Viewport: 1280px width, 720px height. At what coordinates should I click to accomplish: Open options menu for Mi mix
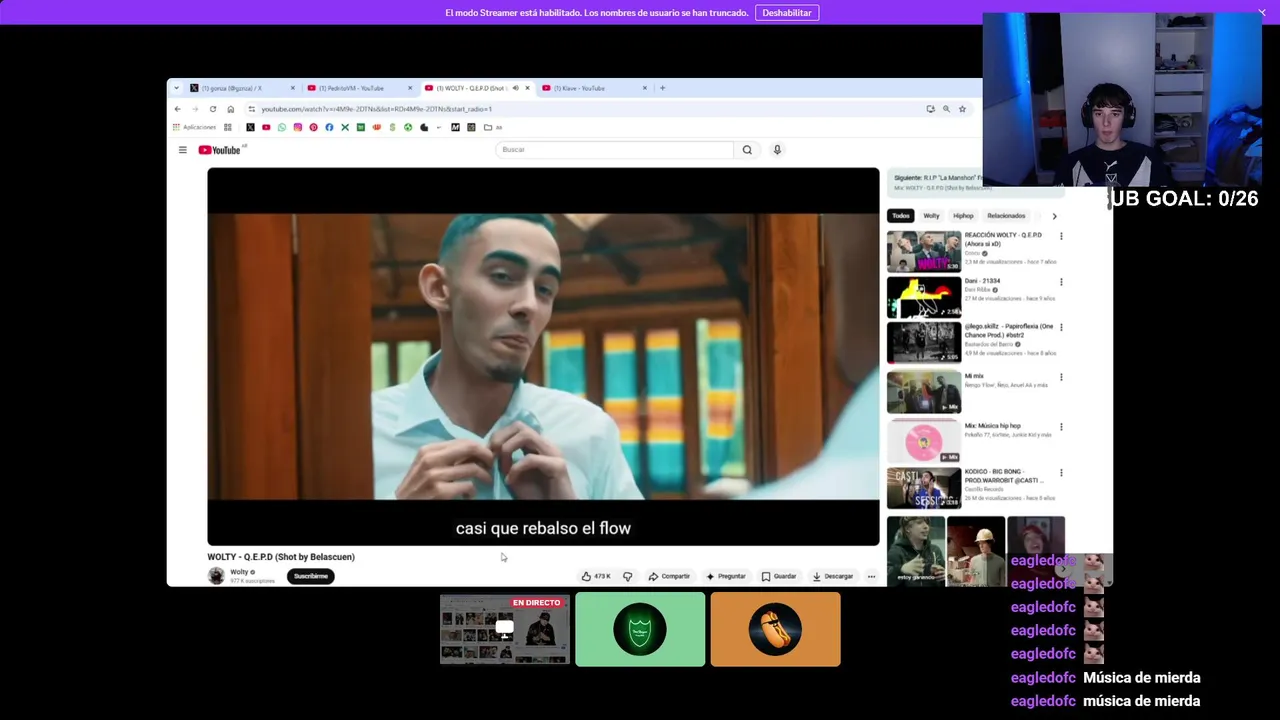tap(1061, 378)
